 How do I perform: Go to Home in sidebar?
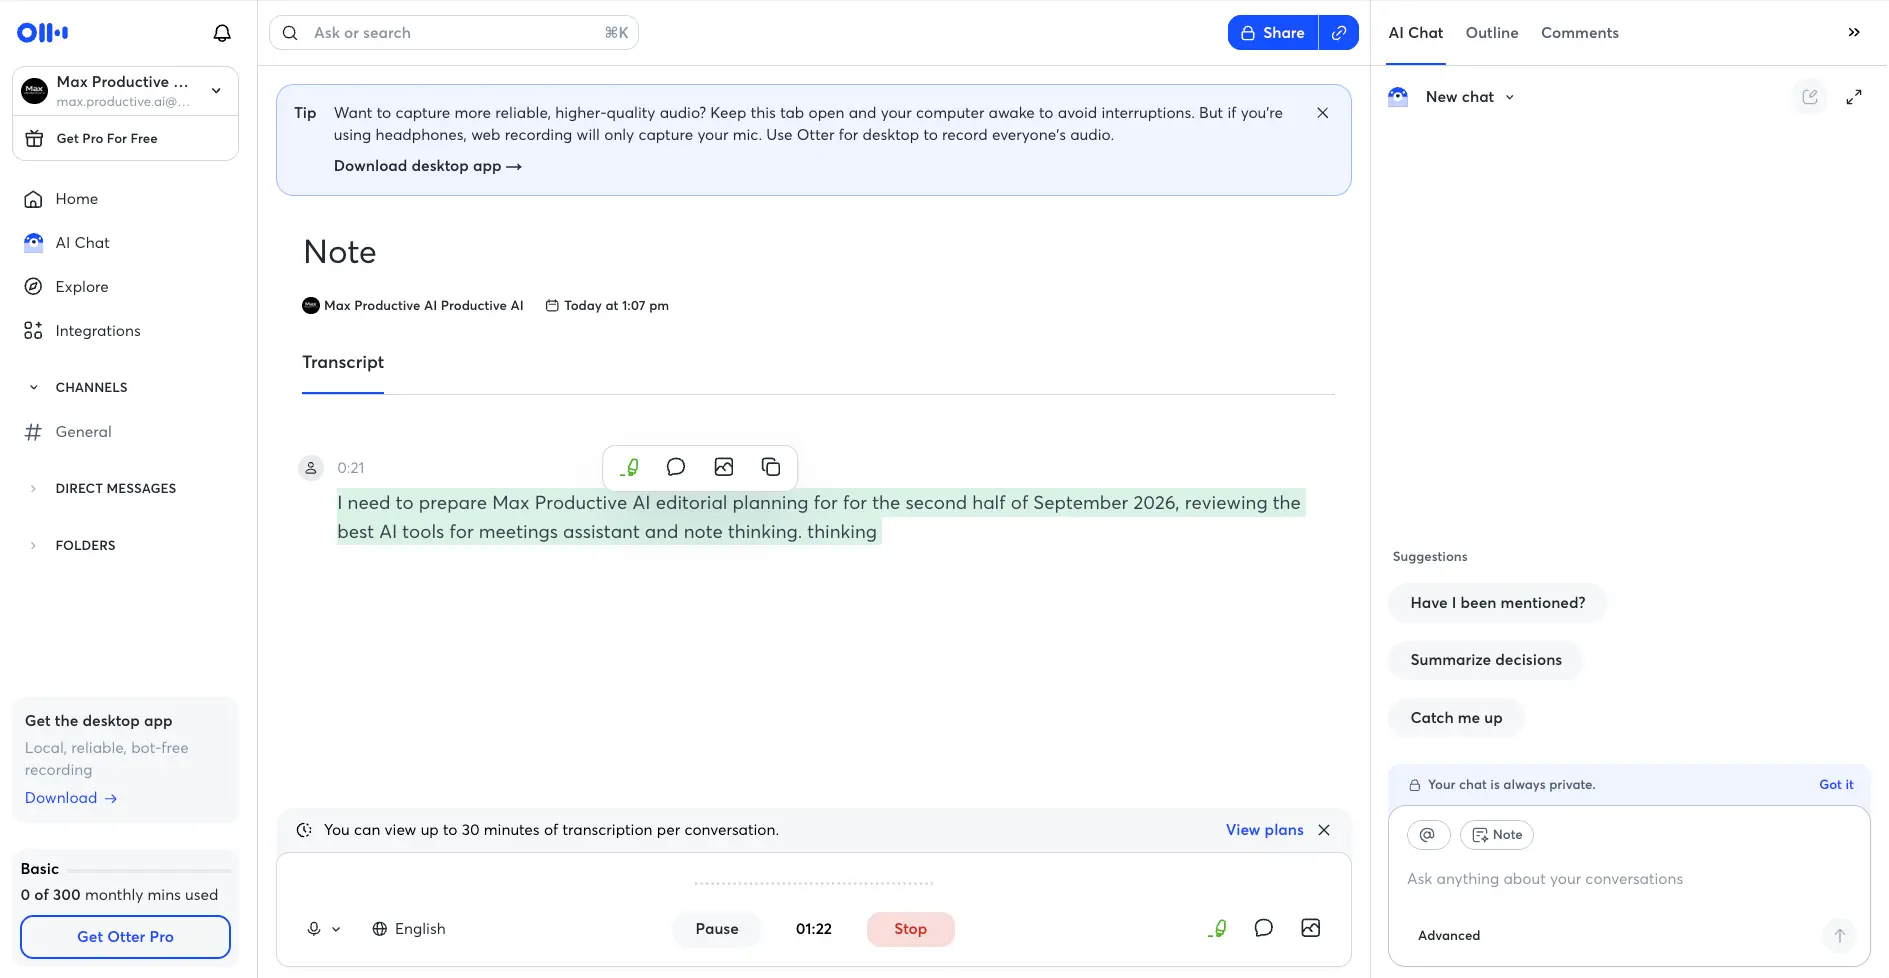(x=77, y=199)
